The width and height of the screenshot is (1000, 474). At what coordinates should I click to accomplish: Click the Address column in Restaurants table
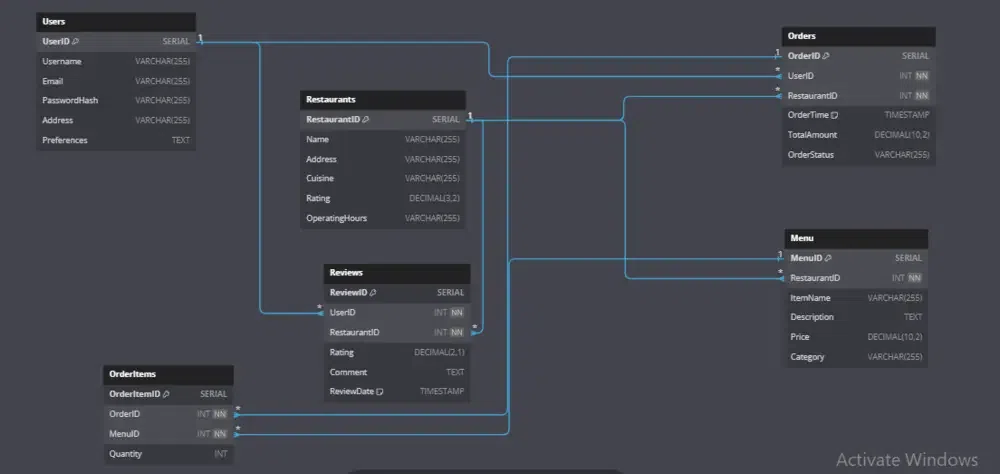383,159
